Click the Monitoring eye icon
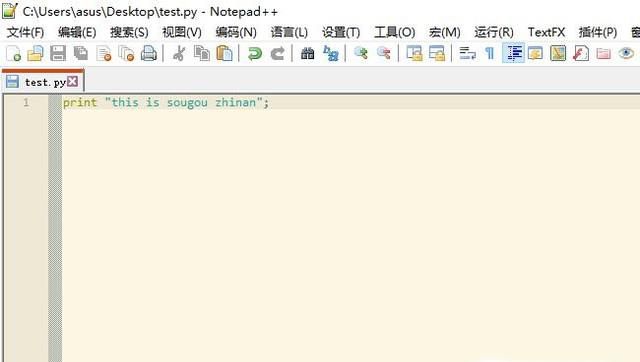640x362 pixels. [x=626, y=53]
